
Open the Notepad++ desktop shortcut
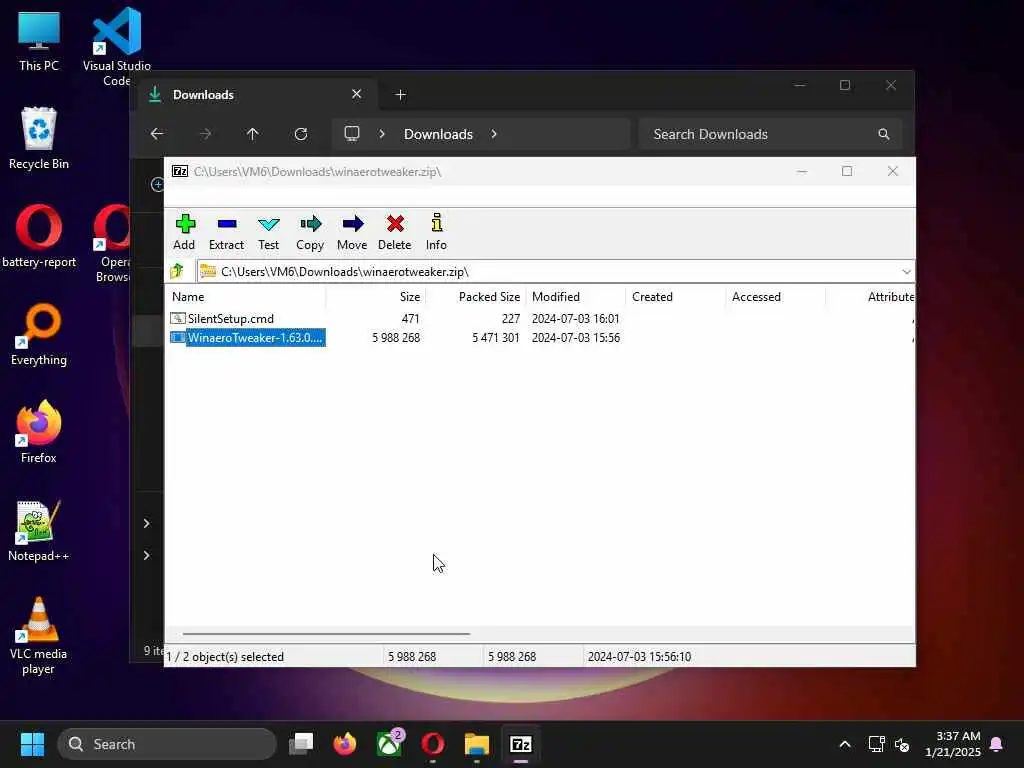click(x=39, y=530)
